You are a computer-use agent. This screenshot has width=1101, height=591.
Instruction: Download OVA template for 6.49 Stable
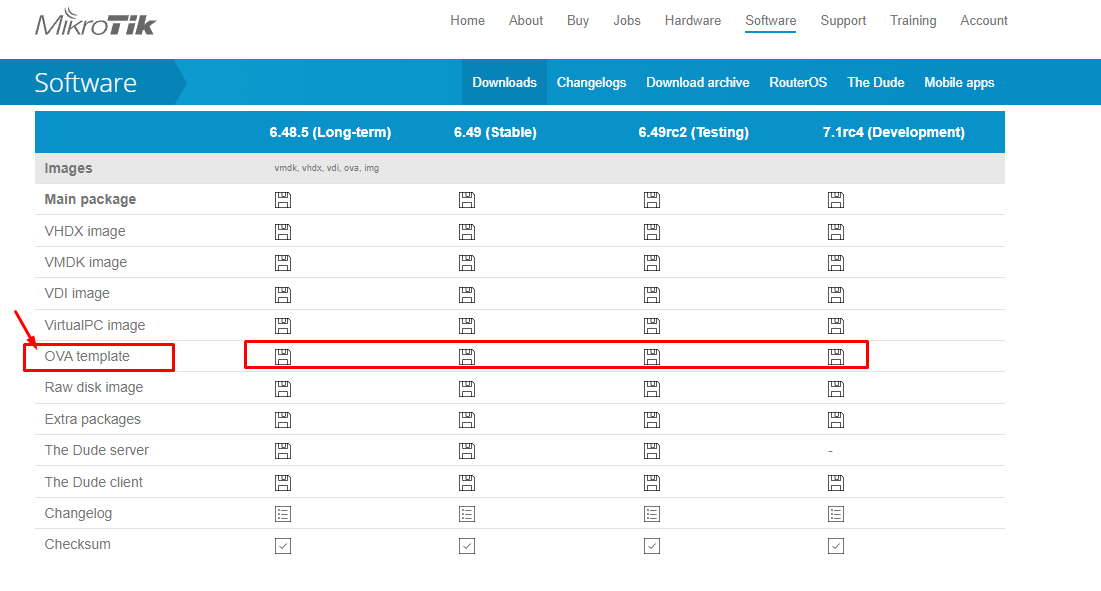pyautogui.click(x=467, y=357)
